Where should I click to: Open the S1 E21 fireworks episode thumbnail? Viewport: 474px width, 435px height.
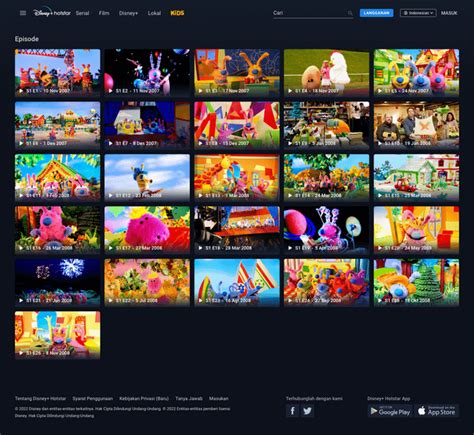[57, 283]
